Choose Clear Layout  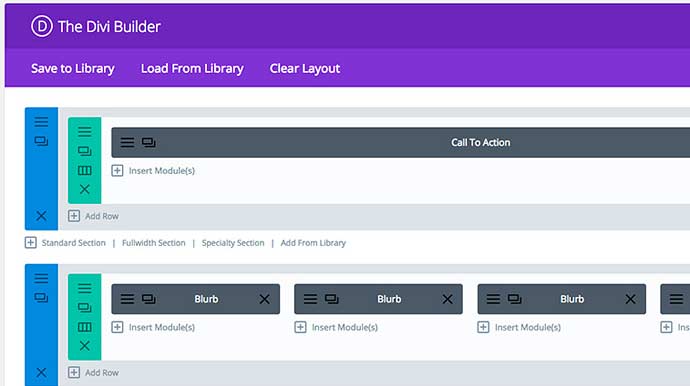pos(305,68)
